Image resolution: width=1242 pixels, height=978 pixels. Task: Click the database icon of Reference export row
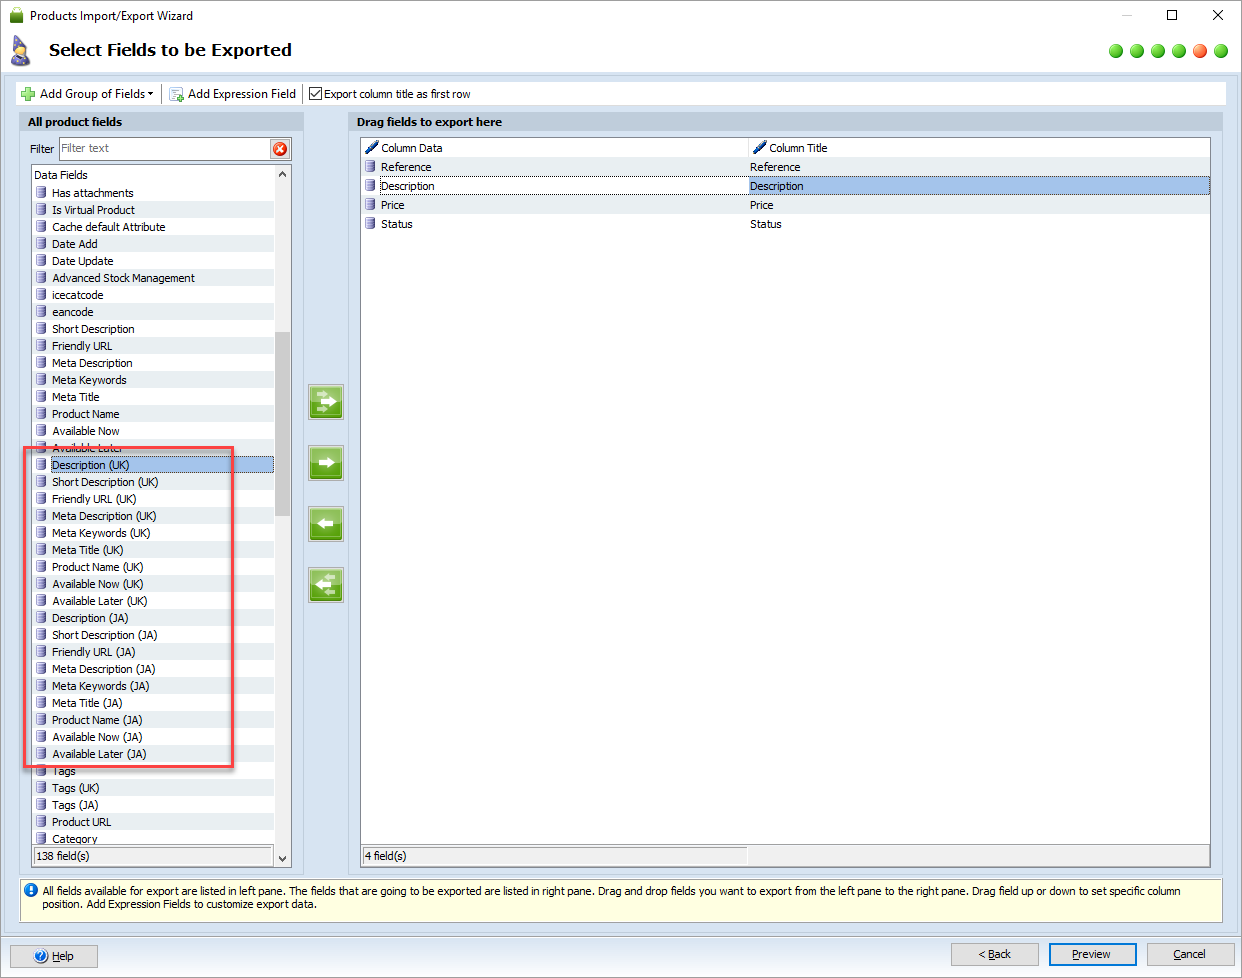370,166
